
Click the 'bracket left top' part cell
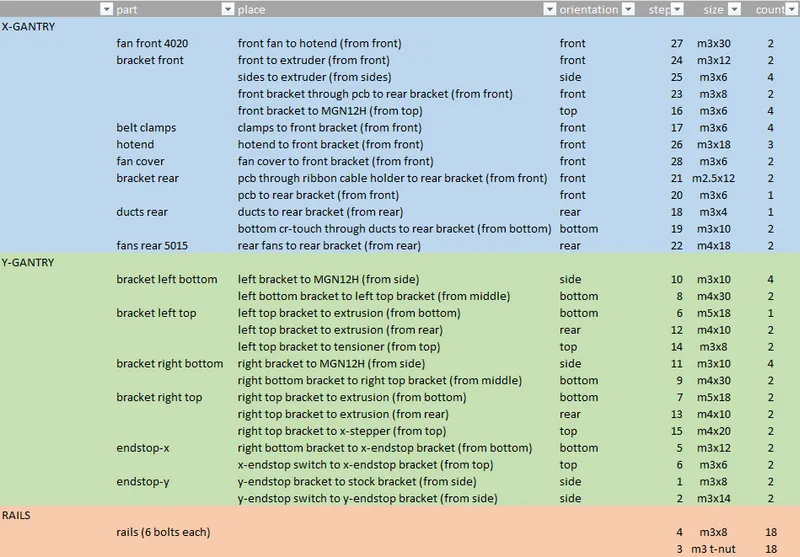(156, 313)
